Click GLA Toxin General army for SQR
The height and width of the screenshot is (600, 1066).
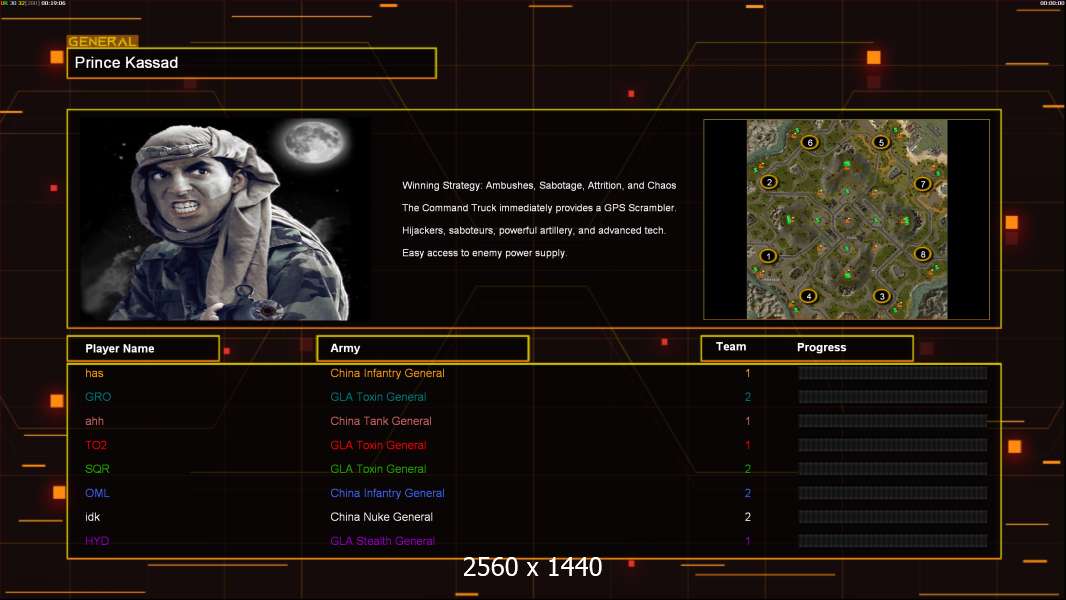pos(379,469)
